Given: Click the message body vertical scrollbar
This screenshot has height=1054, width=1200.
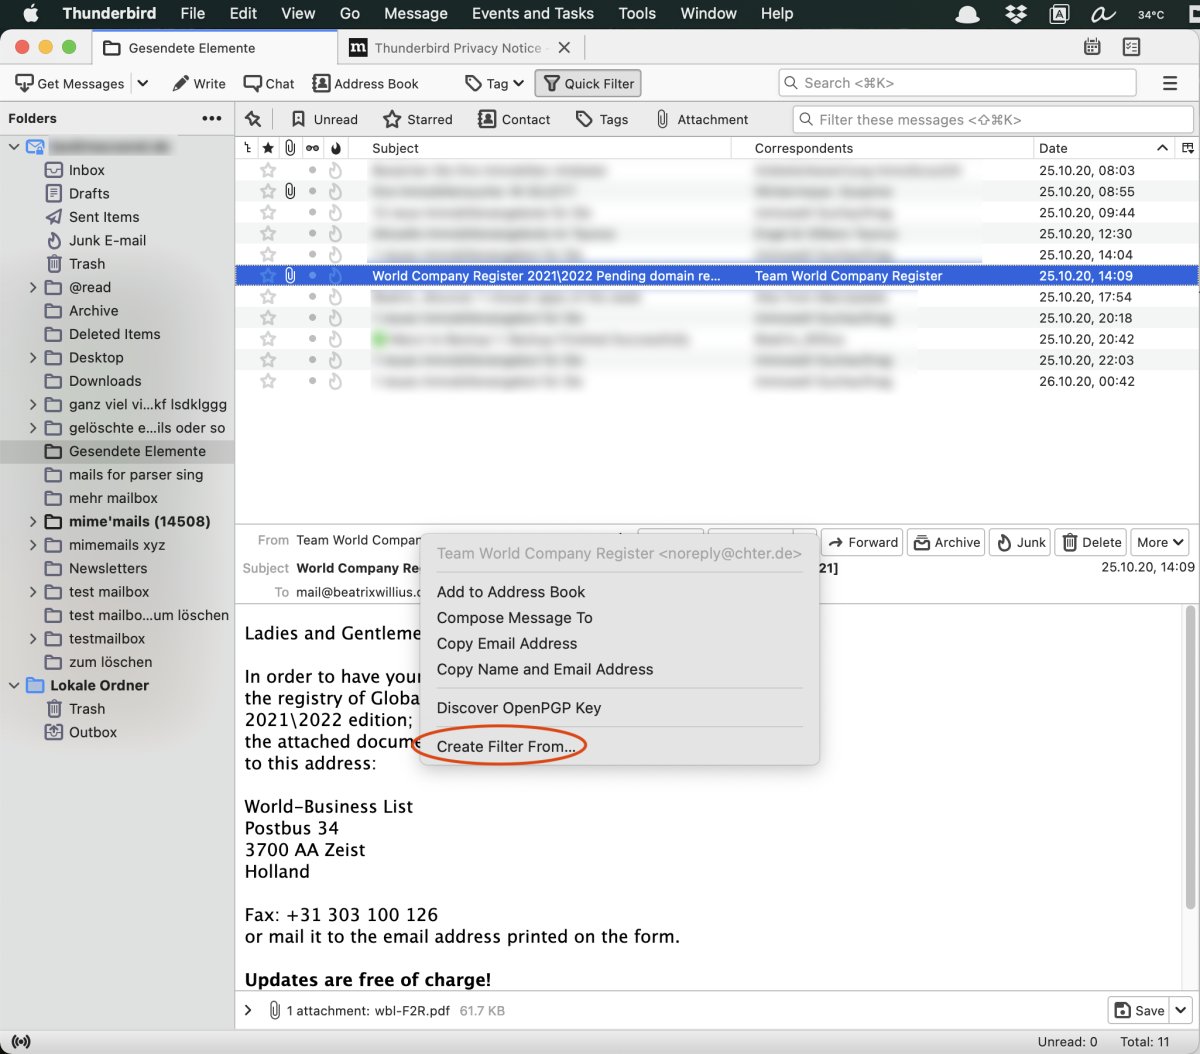Looking at the screenshot, I should coord(1190,757).
